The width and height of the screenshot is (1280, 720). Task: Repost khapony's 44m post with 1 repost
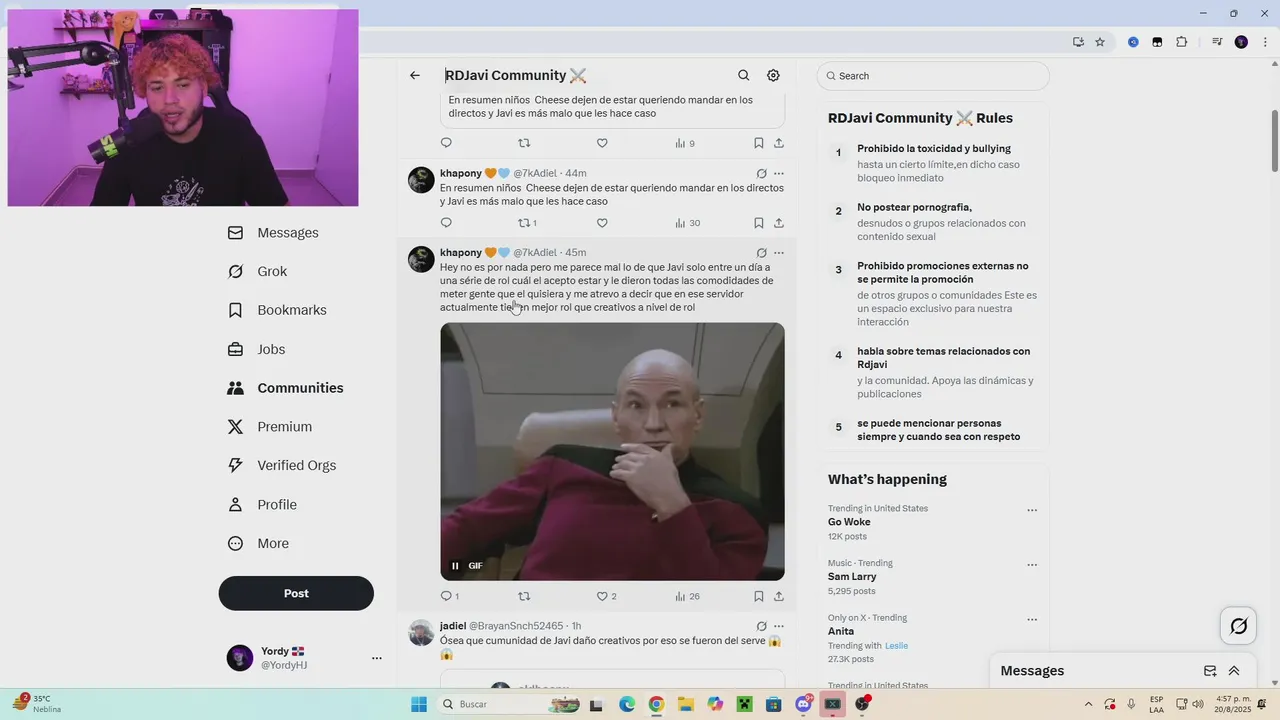(527, 223)
